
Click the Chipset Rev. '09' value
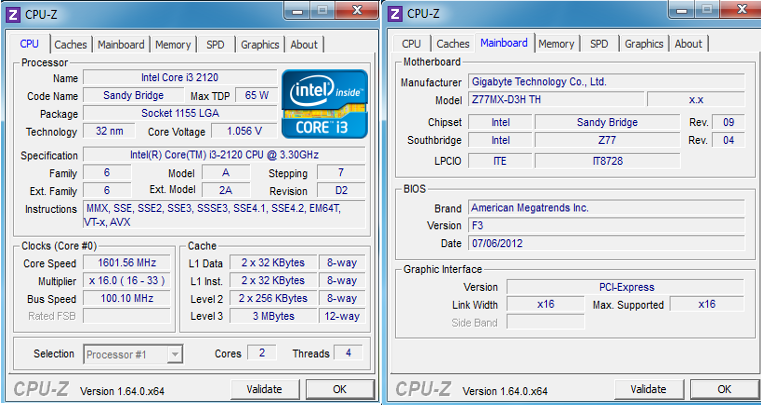tap(728, 122)
